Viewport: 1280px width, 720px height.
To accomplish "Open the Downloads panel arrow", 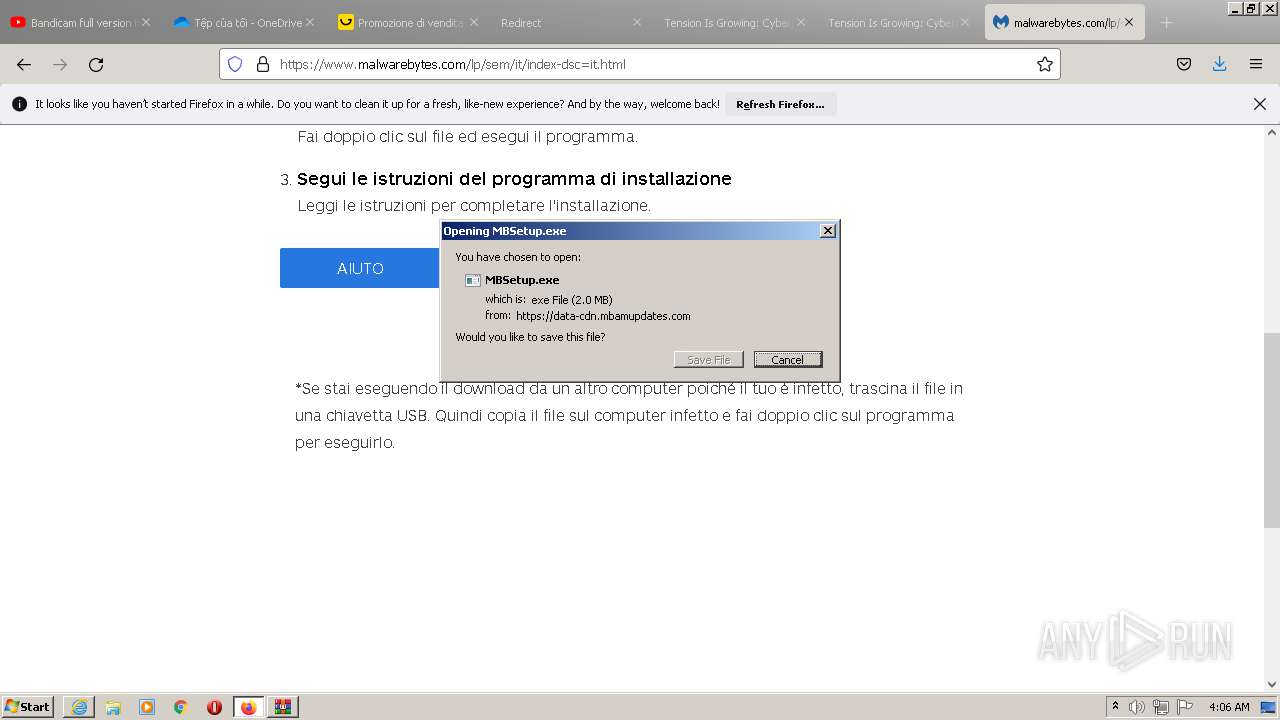I will pyautogui.click(x=1219, y=64).
